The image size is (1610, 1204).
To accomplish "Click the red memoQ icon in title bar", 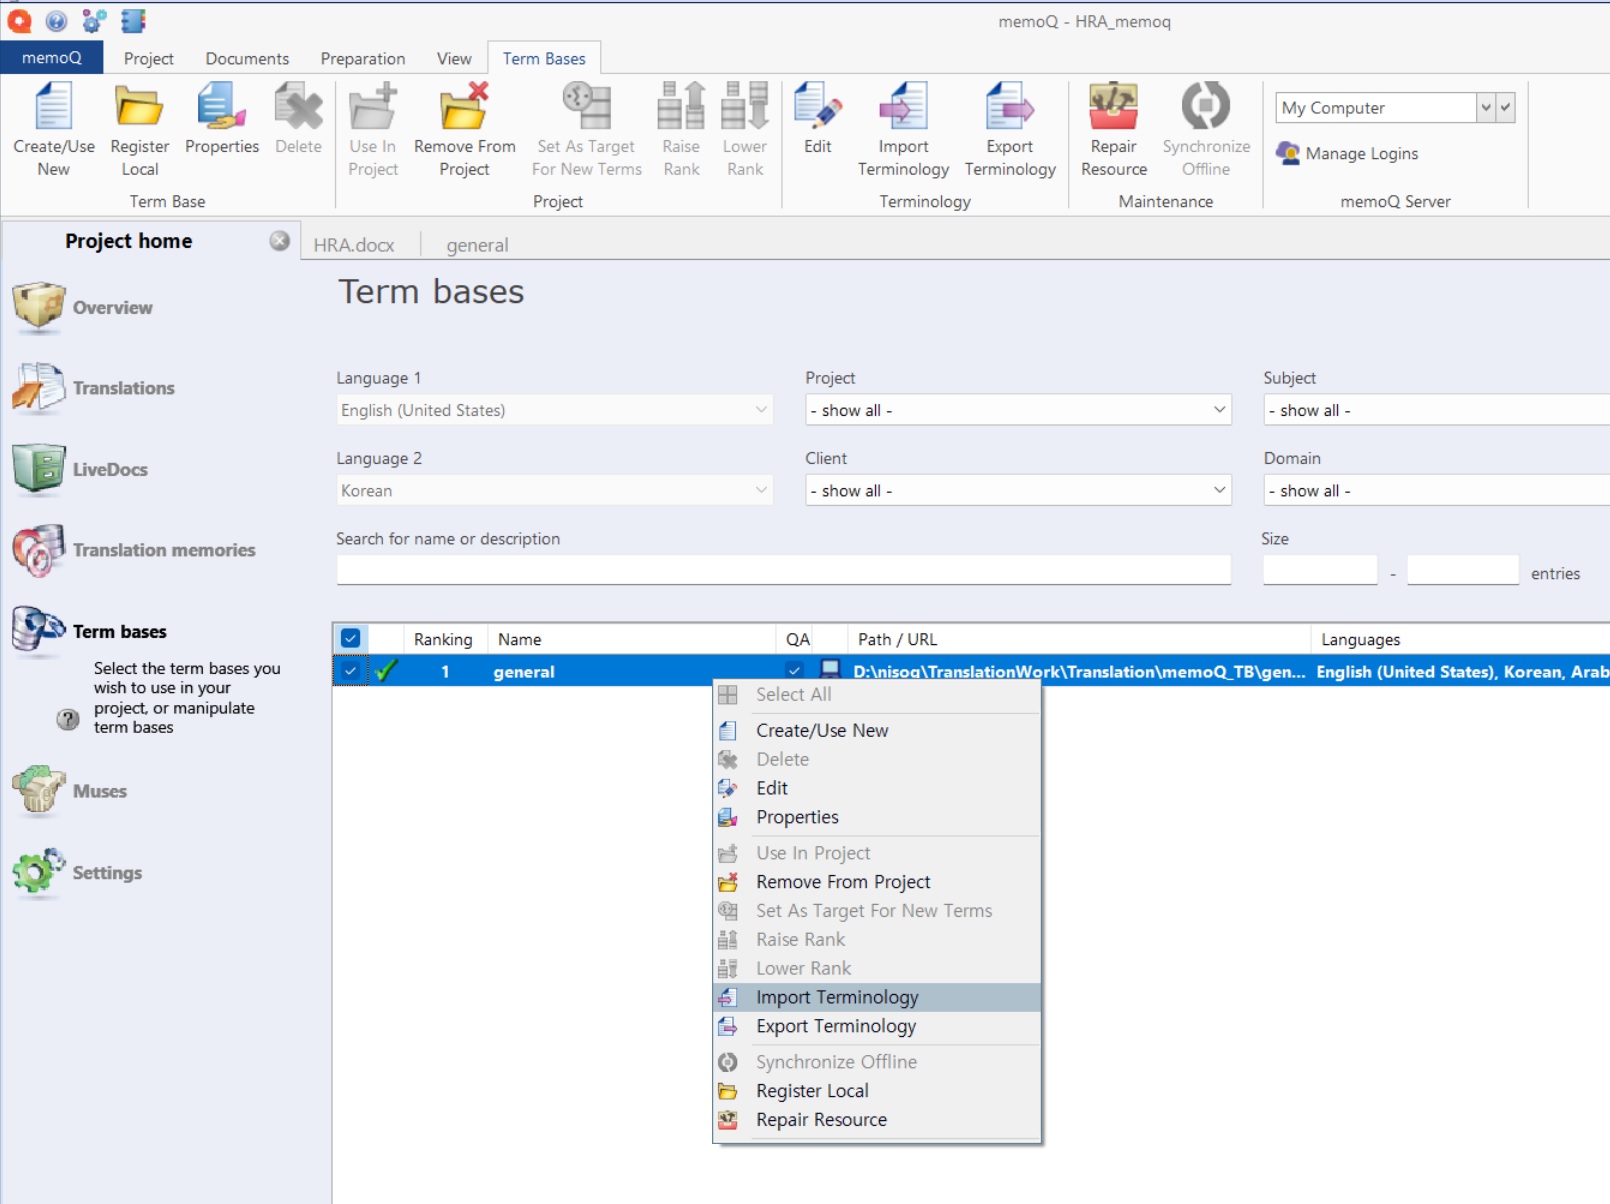I will tap(19, 20).
